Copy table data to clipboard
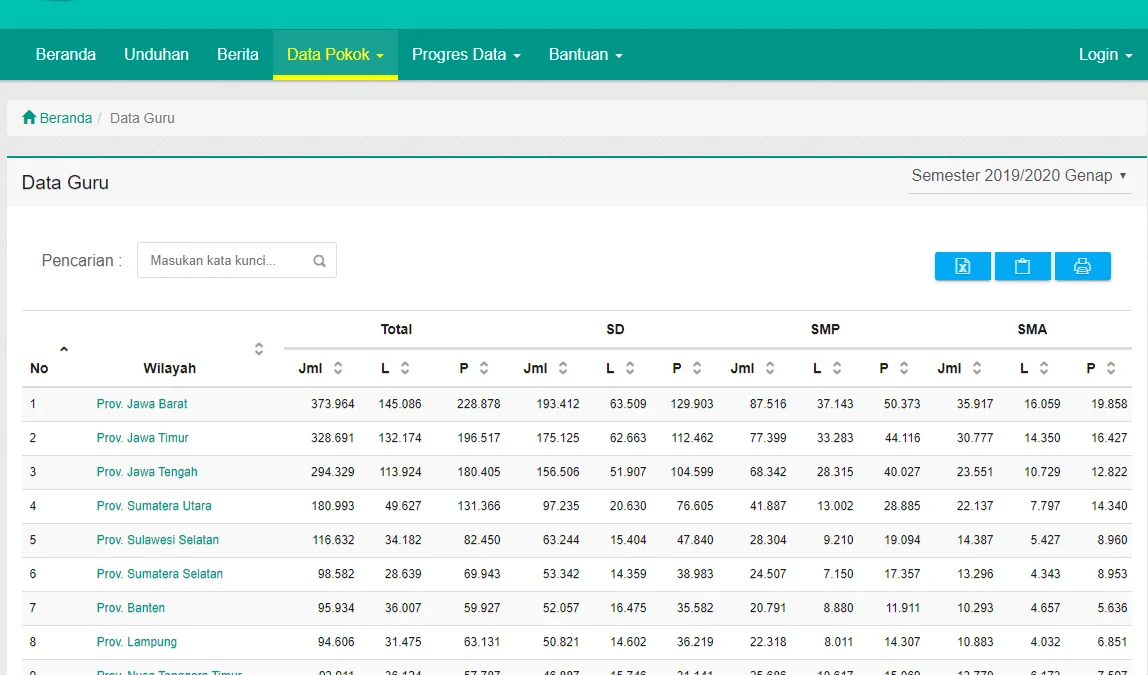This screenshot has height=675, width=1148. [x=1022, y=266]
